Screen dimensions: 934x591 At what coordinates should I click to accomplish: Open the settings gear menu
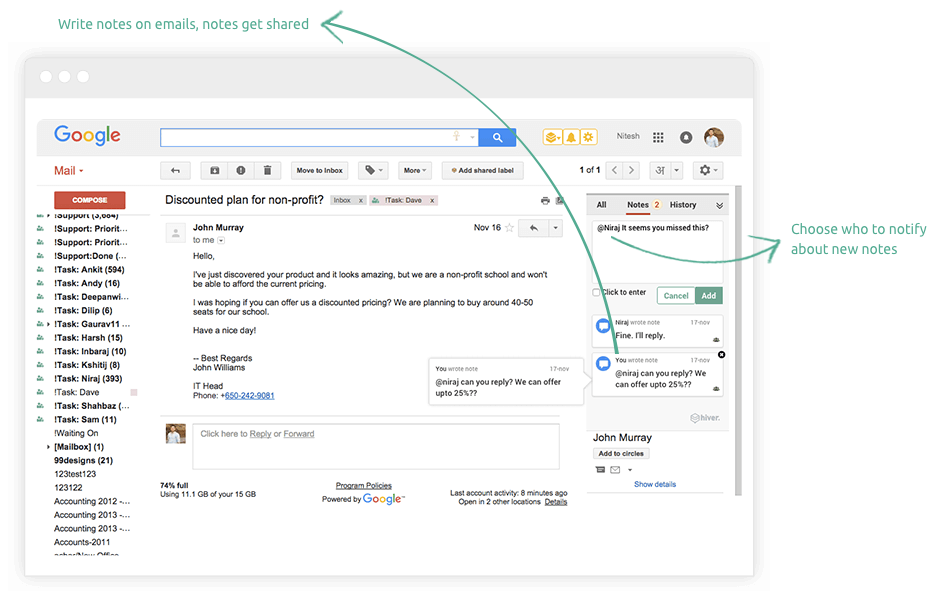(708, 170)
